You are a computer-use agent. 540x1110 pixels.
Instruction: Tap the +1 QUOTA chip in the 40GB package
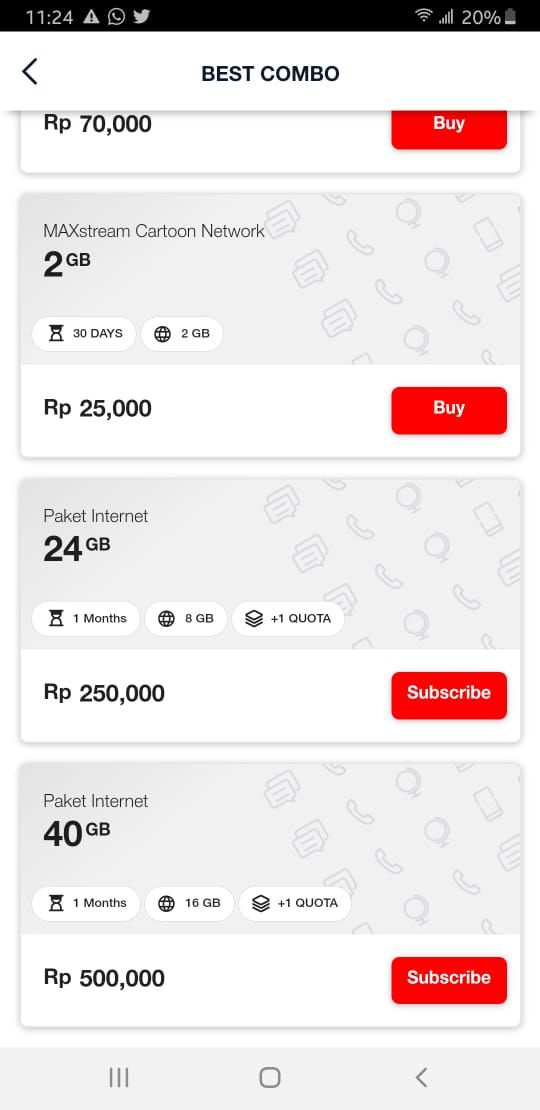point(294,903)
